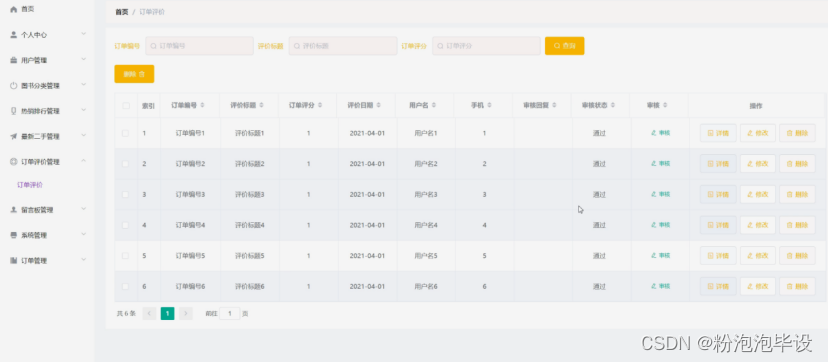Select the 订单评价 submenu item

point(30,185)
